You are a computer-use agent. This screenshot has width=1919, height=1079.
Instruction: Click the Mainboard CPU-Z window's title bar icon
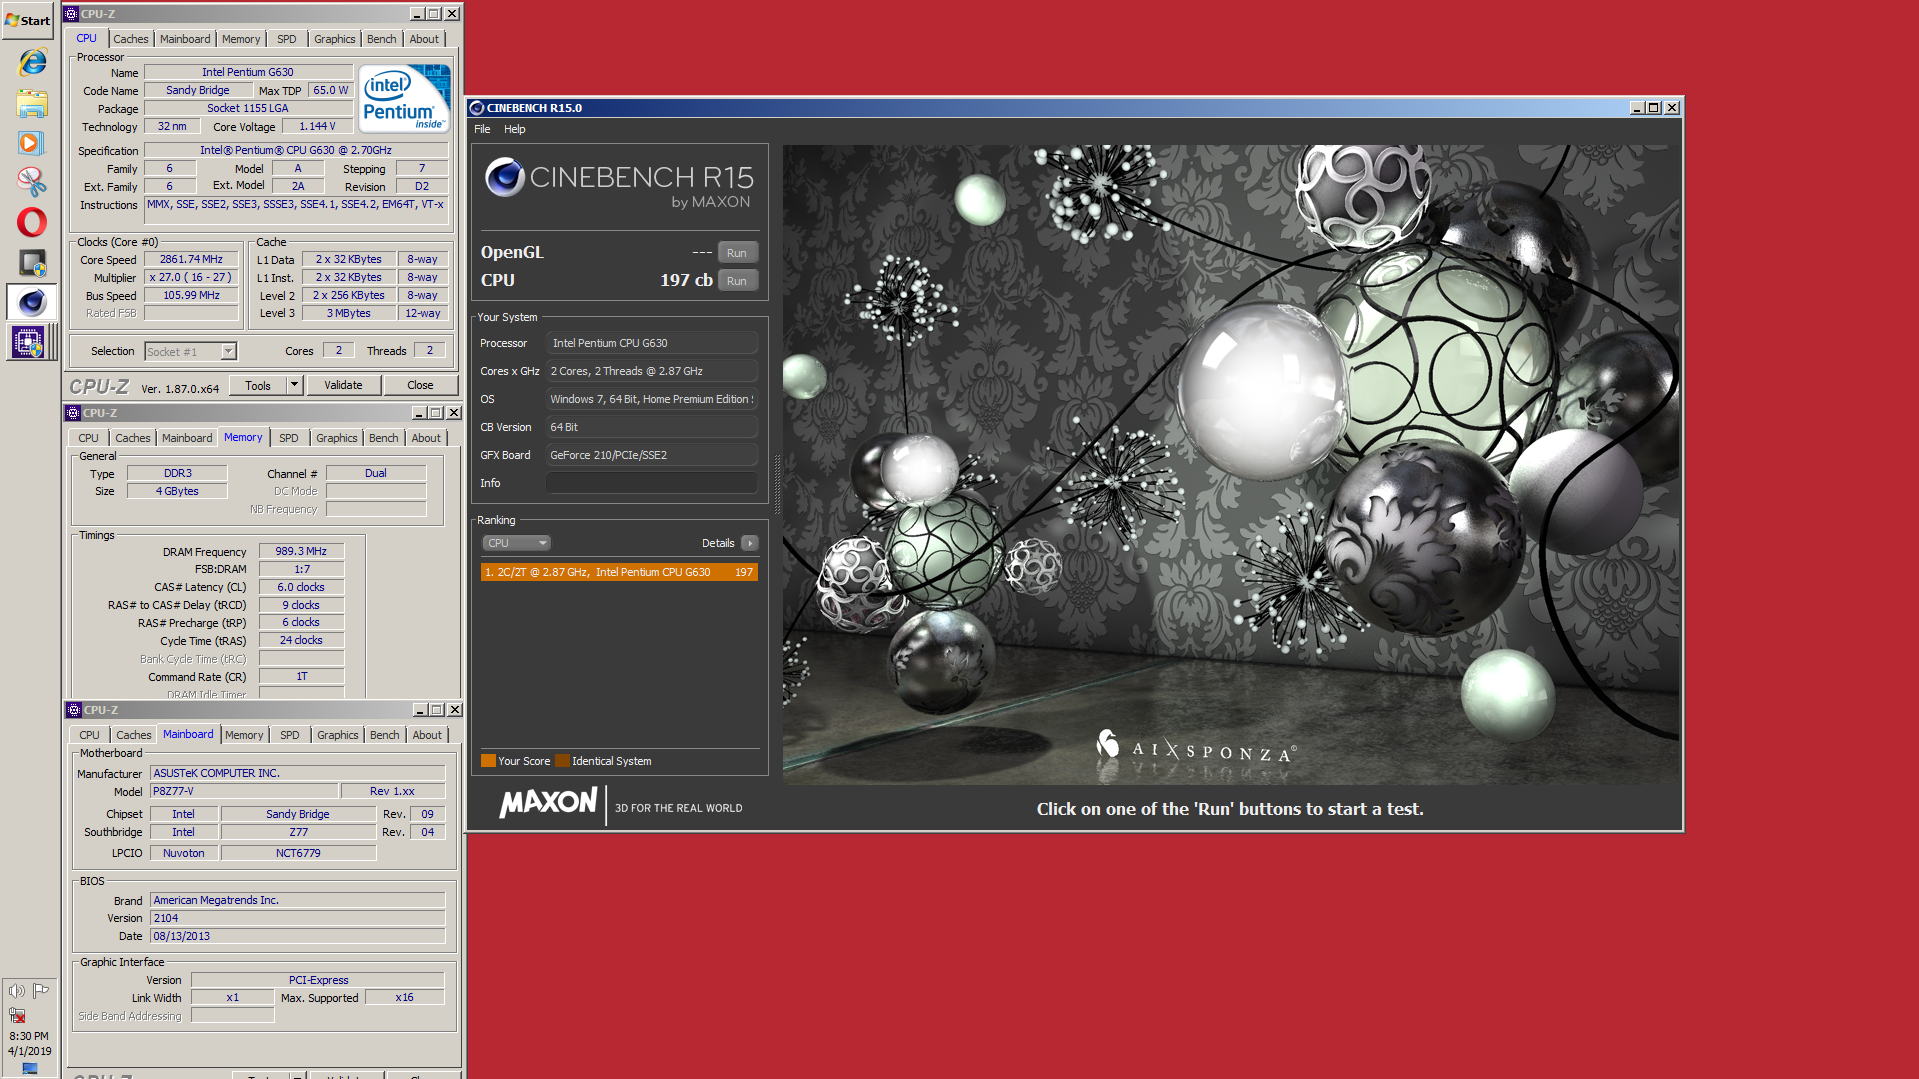74,710
